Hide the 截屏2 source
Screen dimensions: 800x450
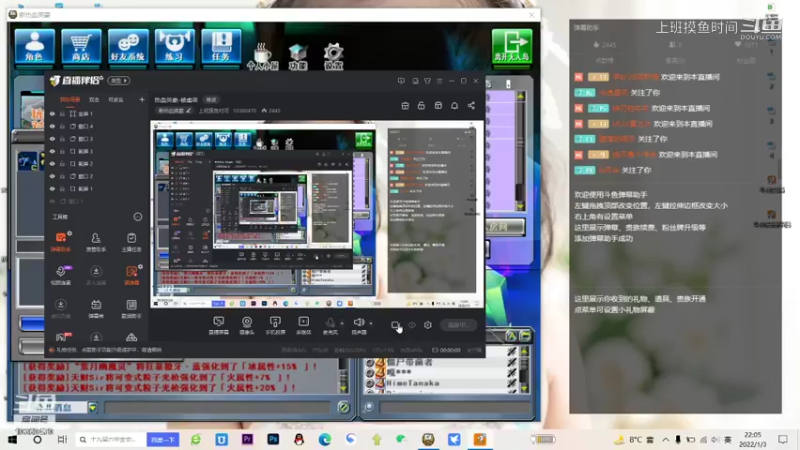(x=52, y=164)
